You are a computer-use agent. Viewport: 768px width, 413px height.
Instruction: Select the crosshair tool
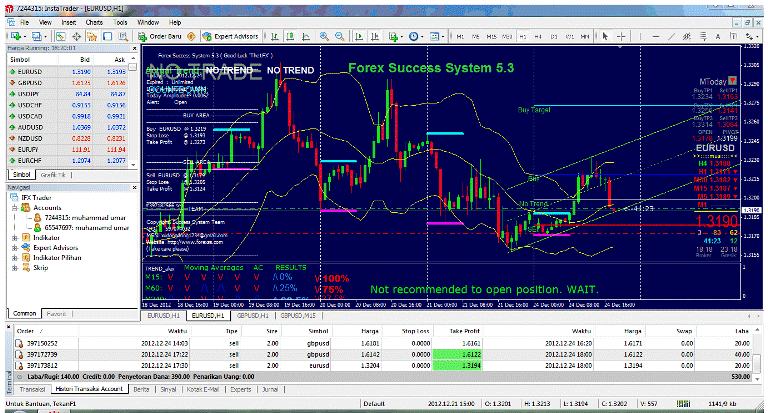(x=621, y=36)
